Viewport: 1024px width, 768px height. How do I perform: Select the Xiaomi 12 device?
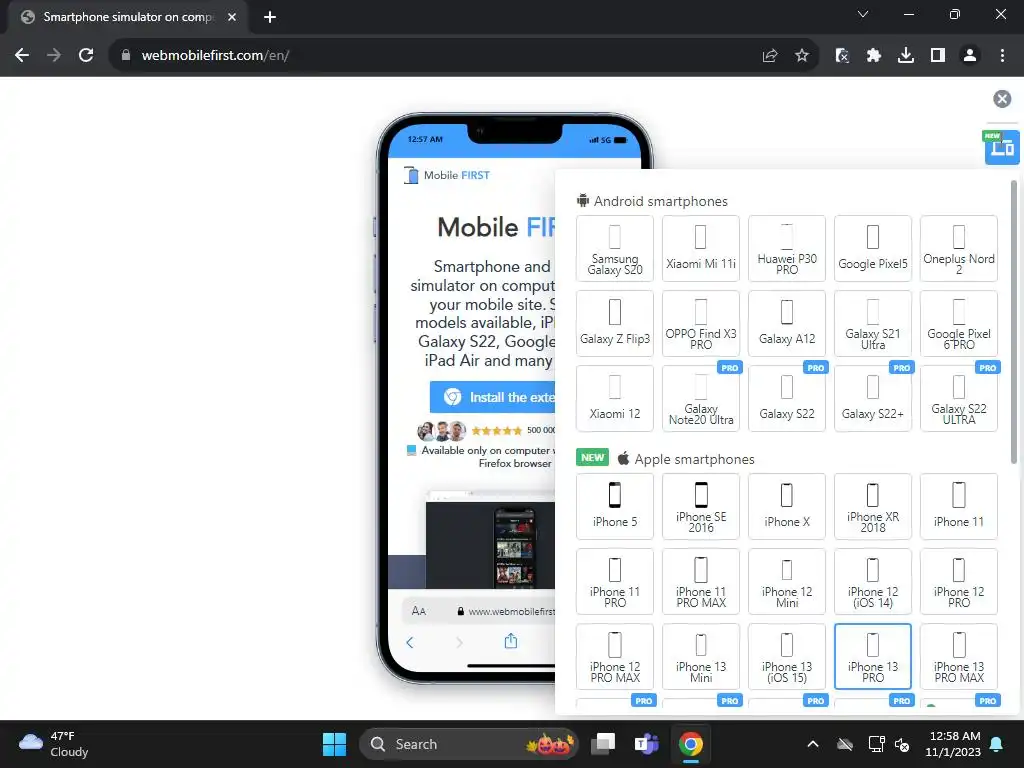(x=615, y=398)
